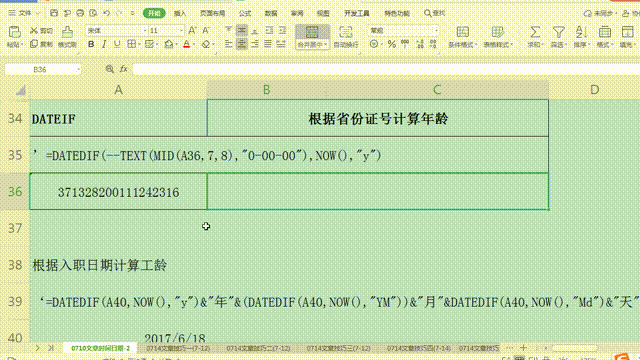Viewport: 640px width, 360px height.
Task: Click the red font color A
Action: tap(187, 44)
